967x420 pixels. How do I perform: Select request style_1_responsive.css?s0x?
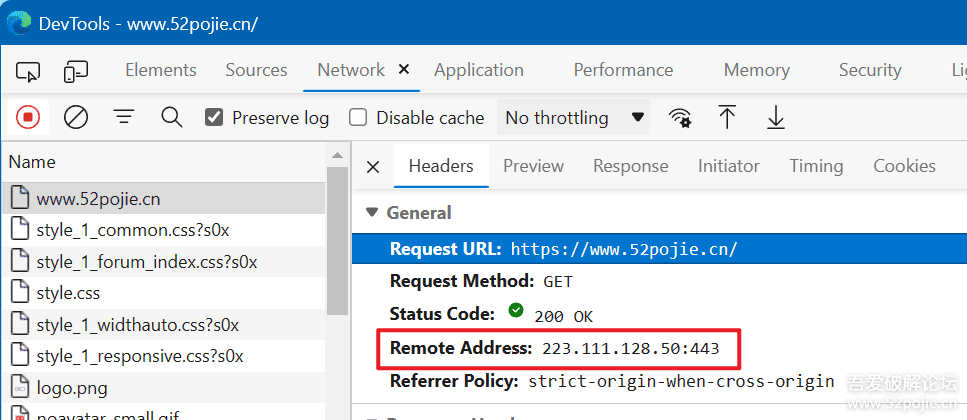[163, 356]
